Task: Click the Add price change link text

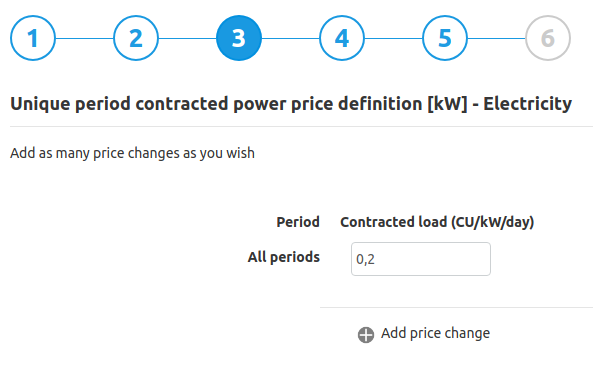Action: pos(435,333)
